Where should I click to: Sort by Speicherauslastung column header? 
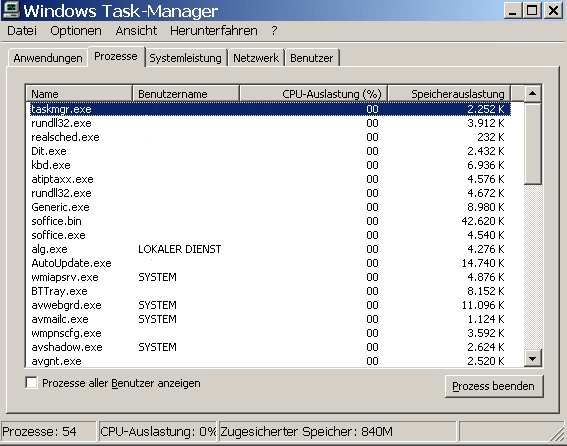tap(449, 94)
